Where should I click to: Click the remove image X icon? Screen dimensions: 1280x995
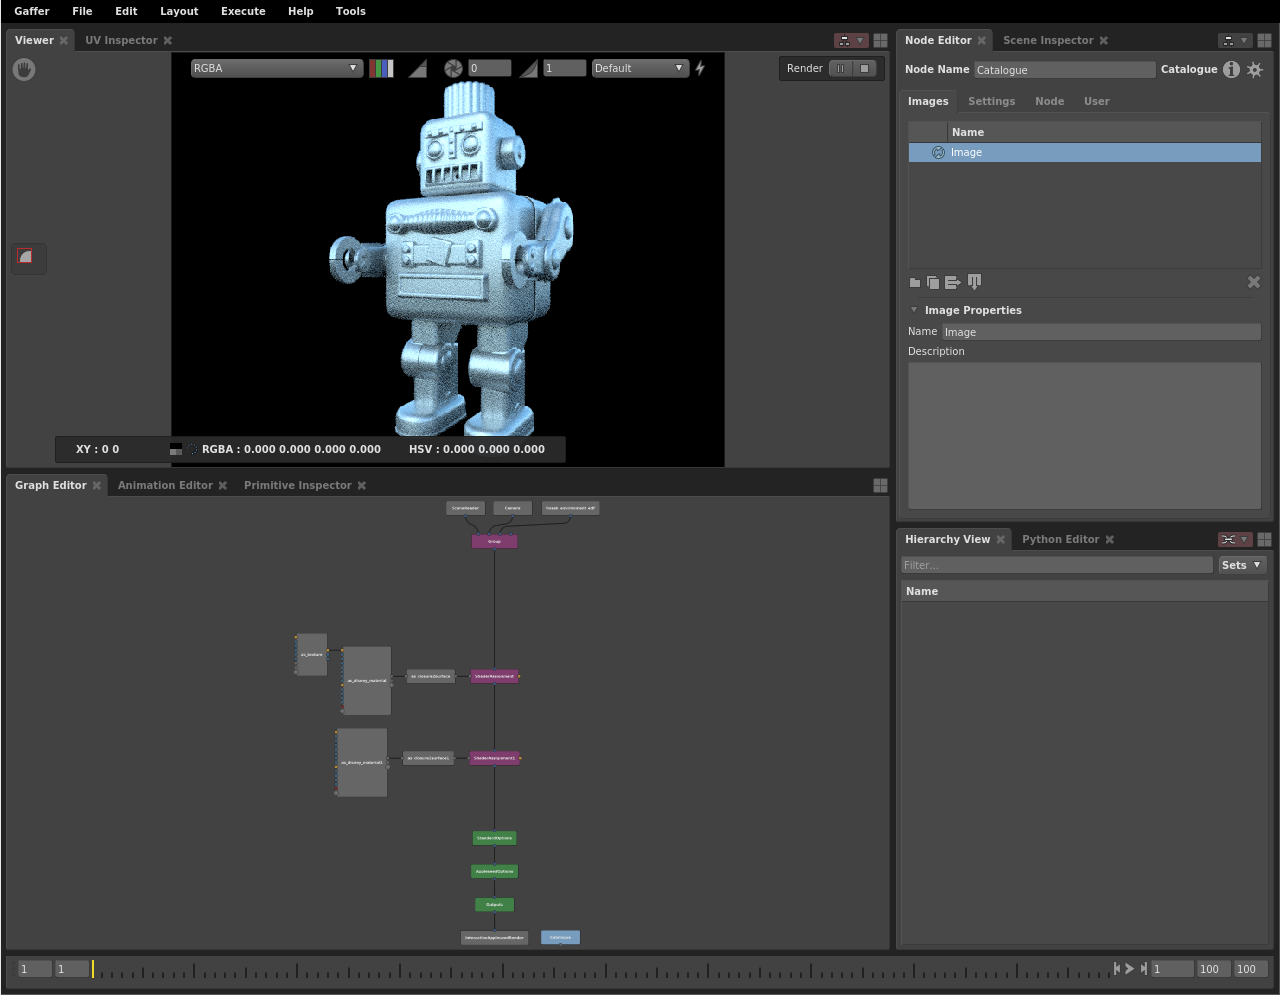[1254, 282]
